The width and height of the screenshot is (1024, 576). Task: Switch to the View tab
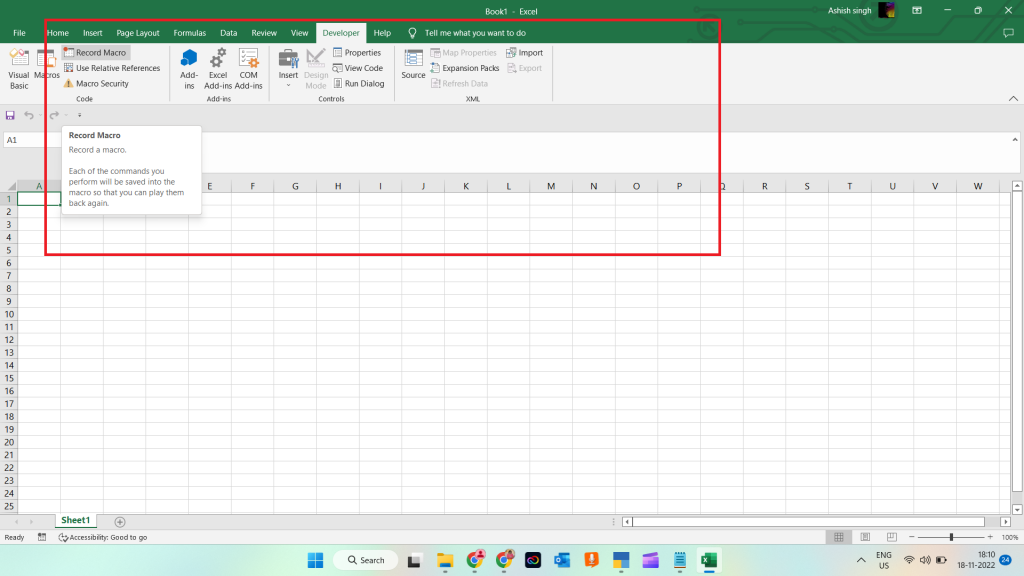299,33
